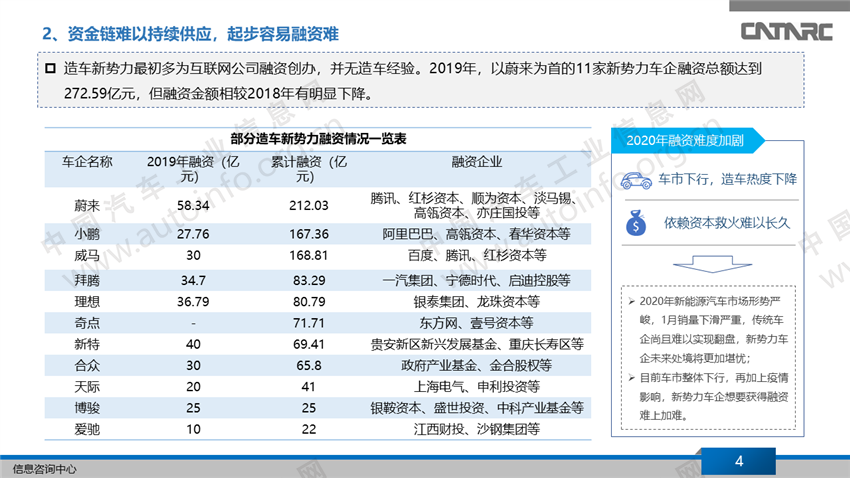The width and height of the screenshot is (850, 478).
Task: Click the car icon beside 车市下行
Action: [636, 180]
